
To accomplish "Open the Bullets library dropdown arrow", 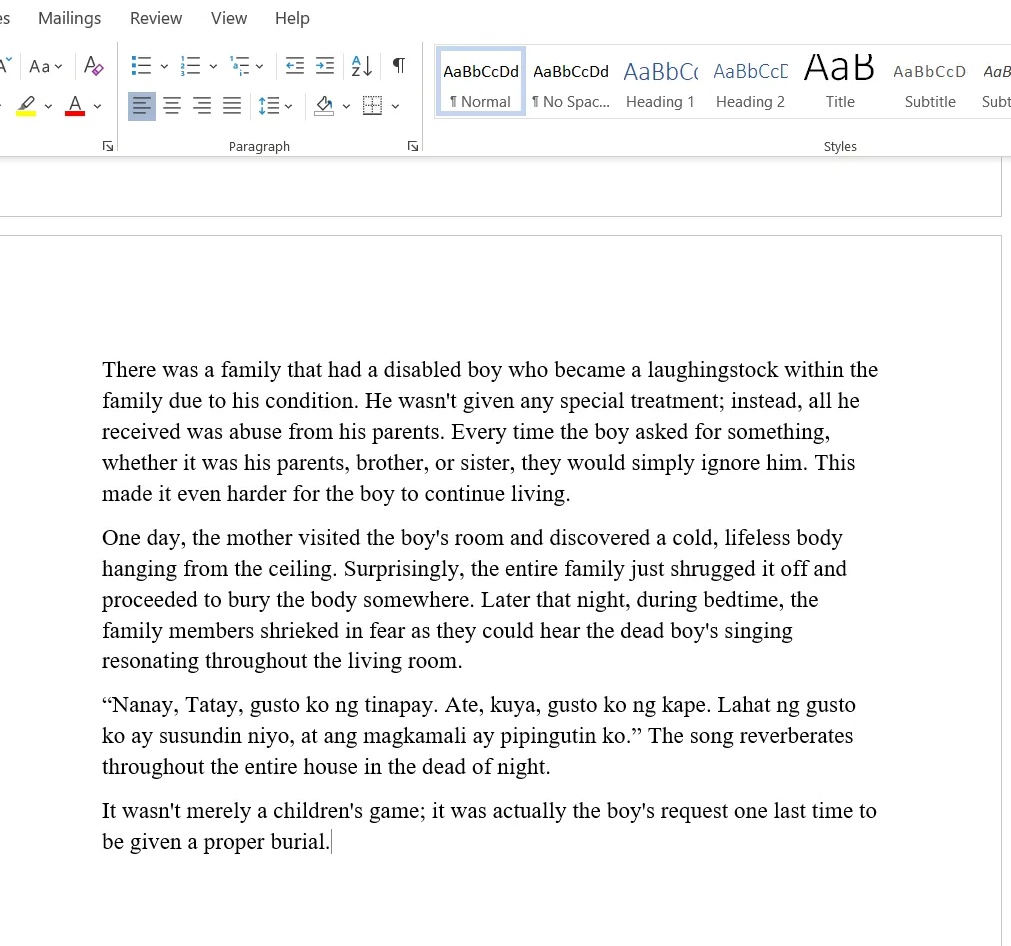I will (x=164, y=66).
